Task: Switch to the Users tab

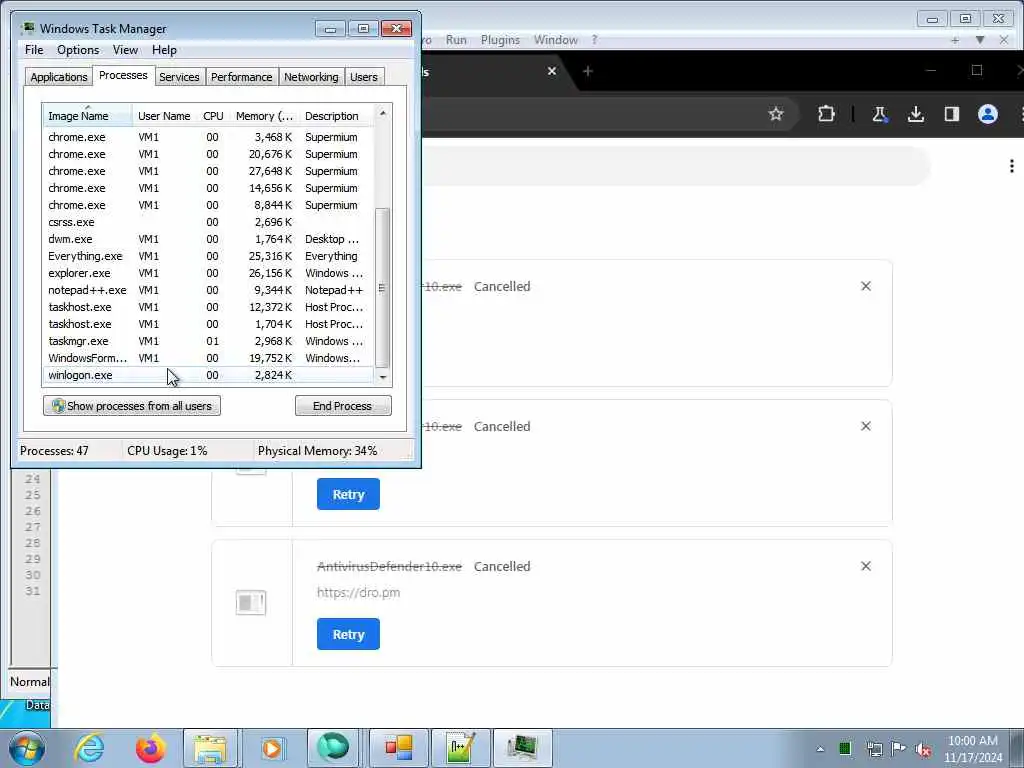Action: (363, 77)
